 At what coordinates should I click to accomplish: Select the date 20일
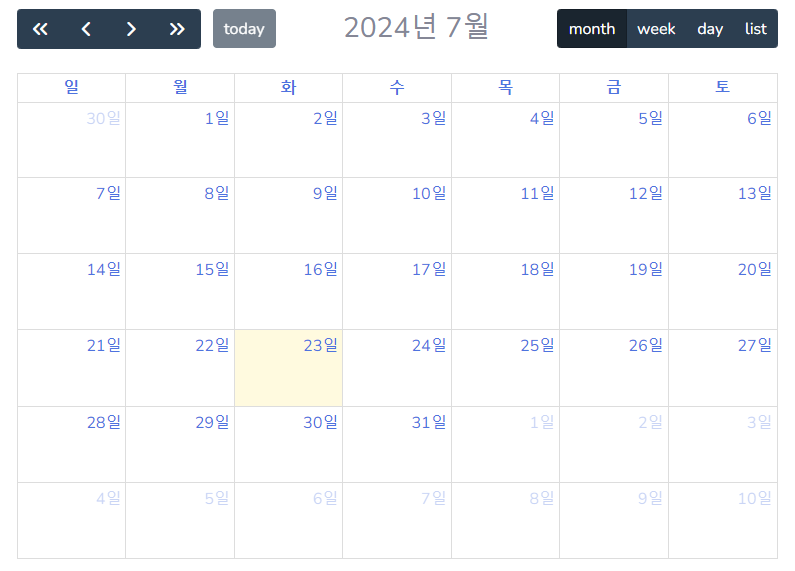click(x=755, y=269)
